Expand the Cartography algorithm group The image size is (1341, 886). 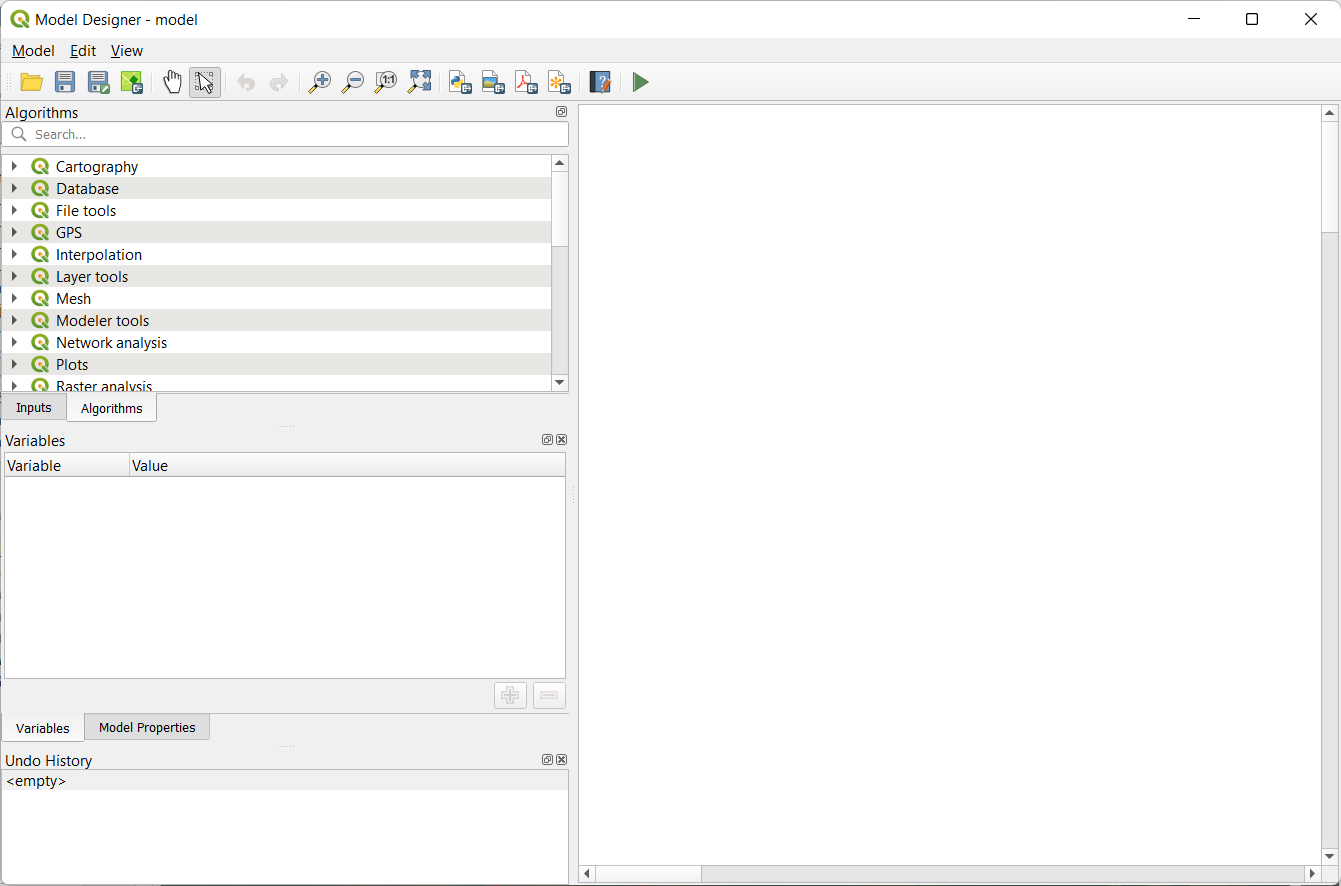click(x=14, y=166)
